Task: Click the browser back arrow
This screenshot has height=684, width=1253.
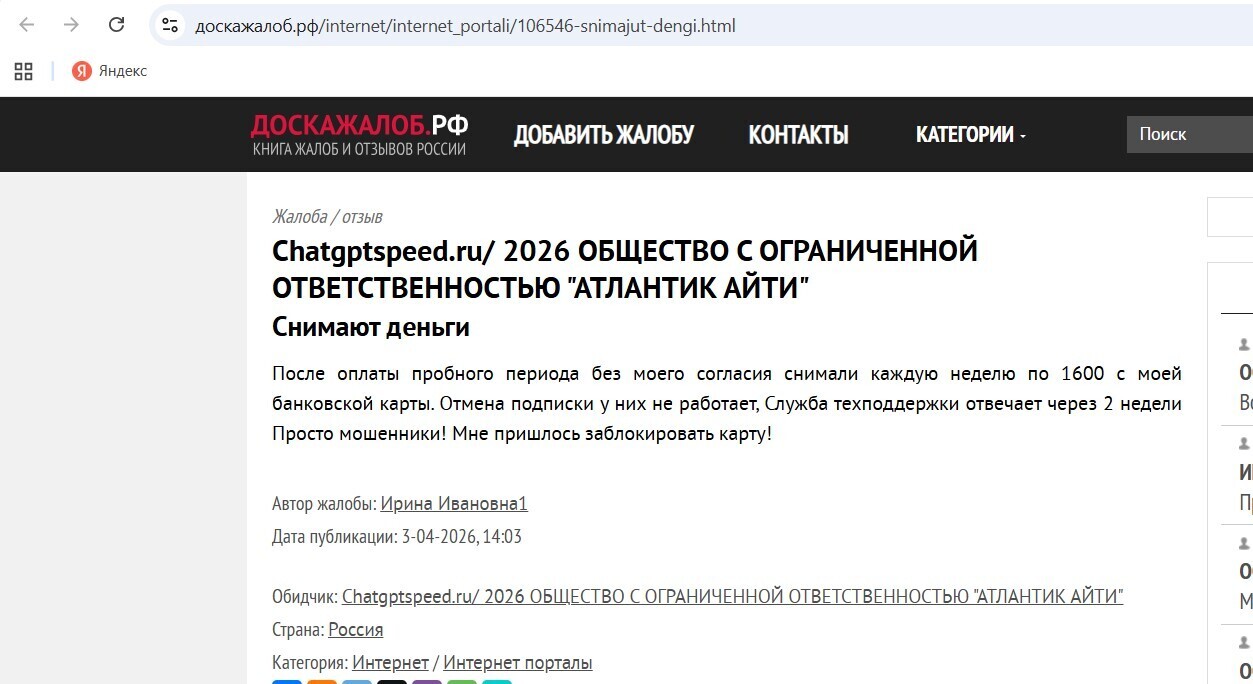Action: point(27,25)
